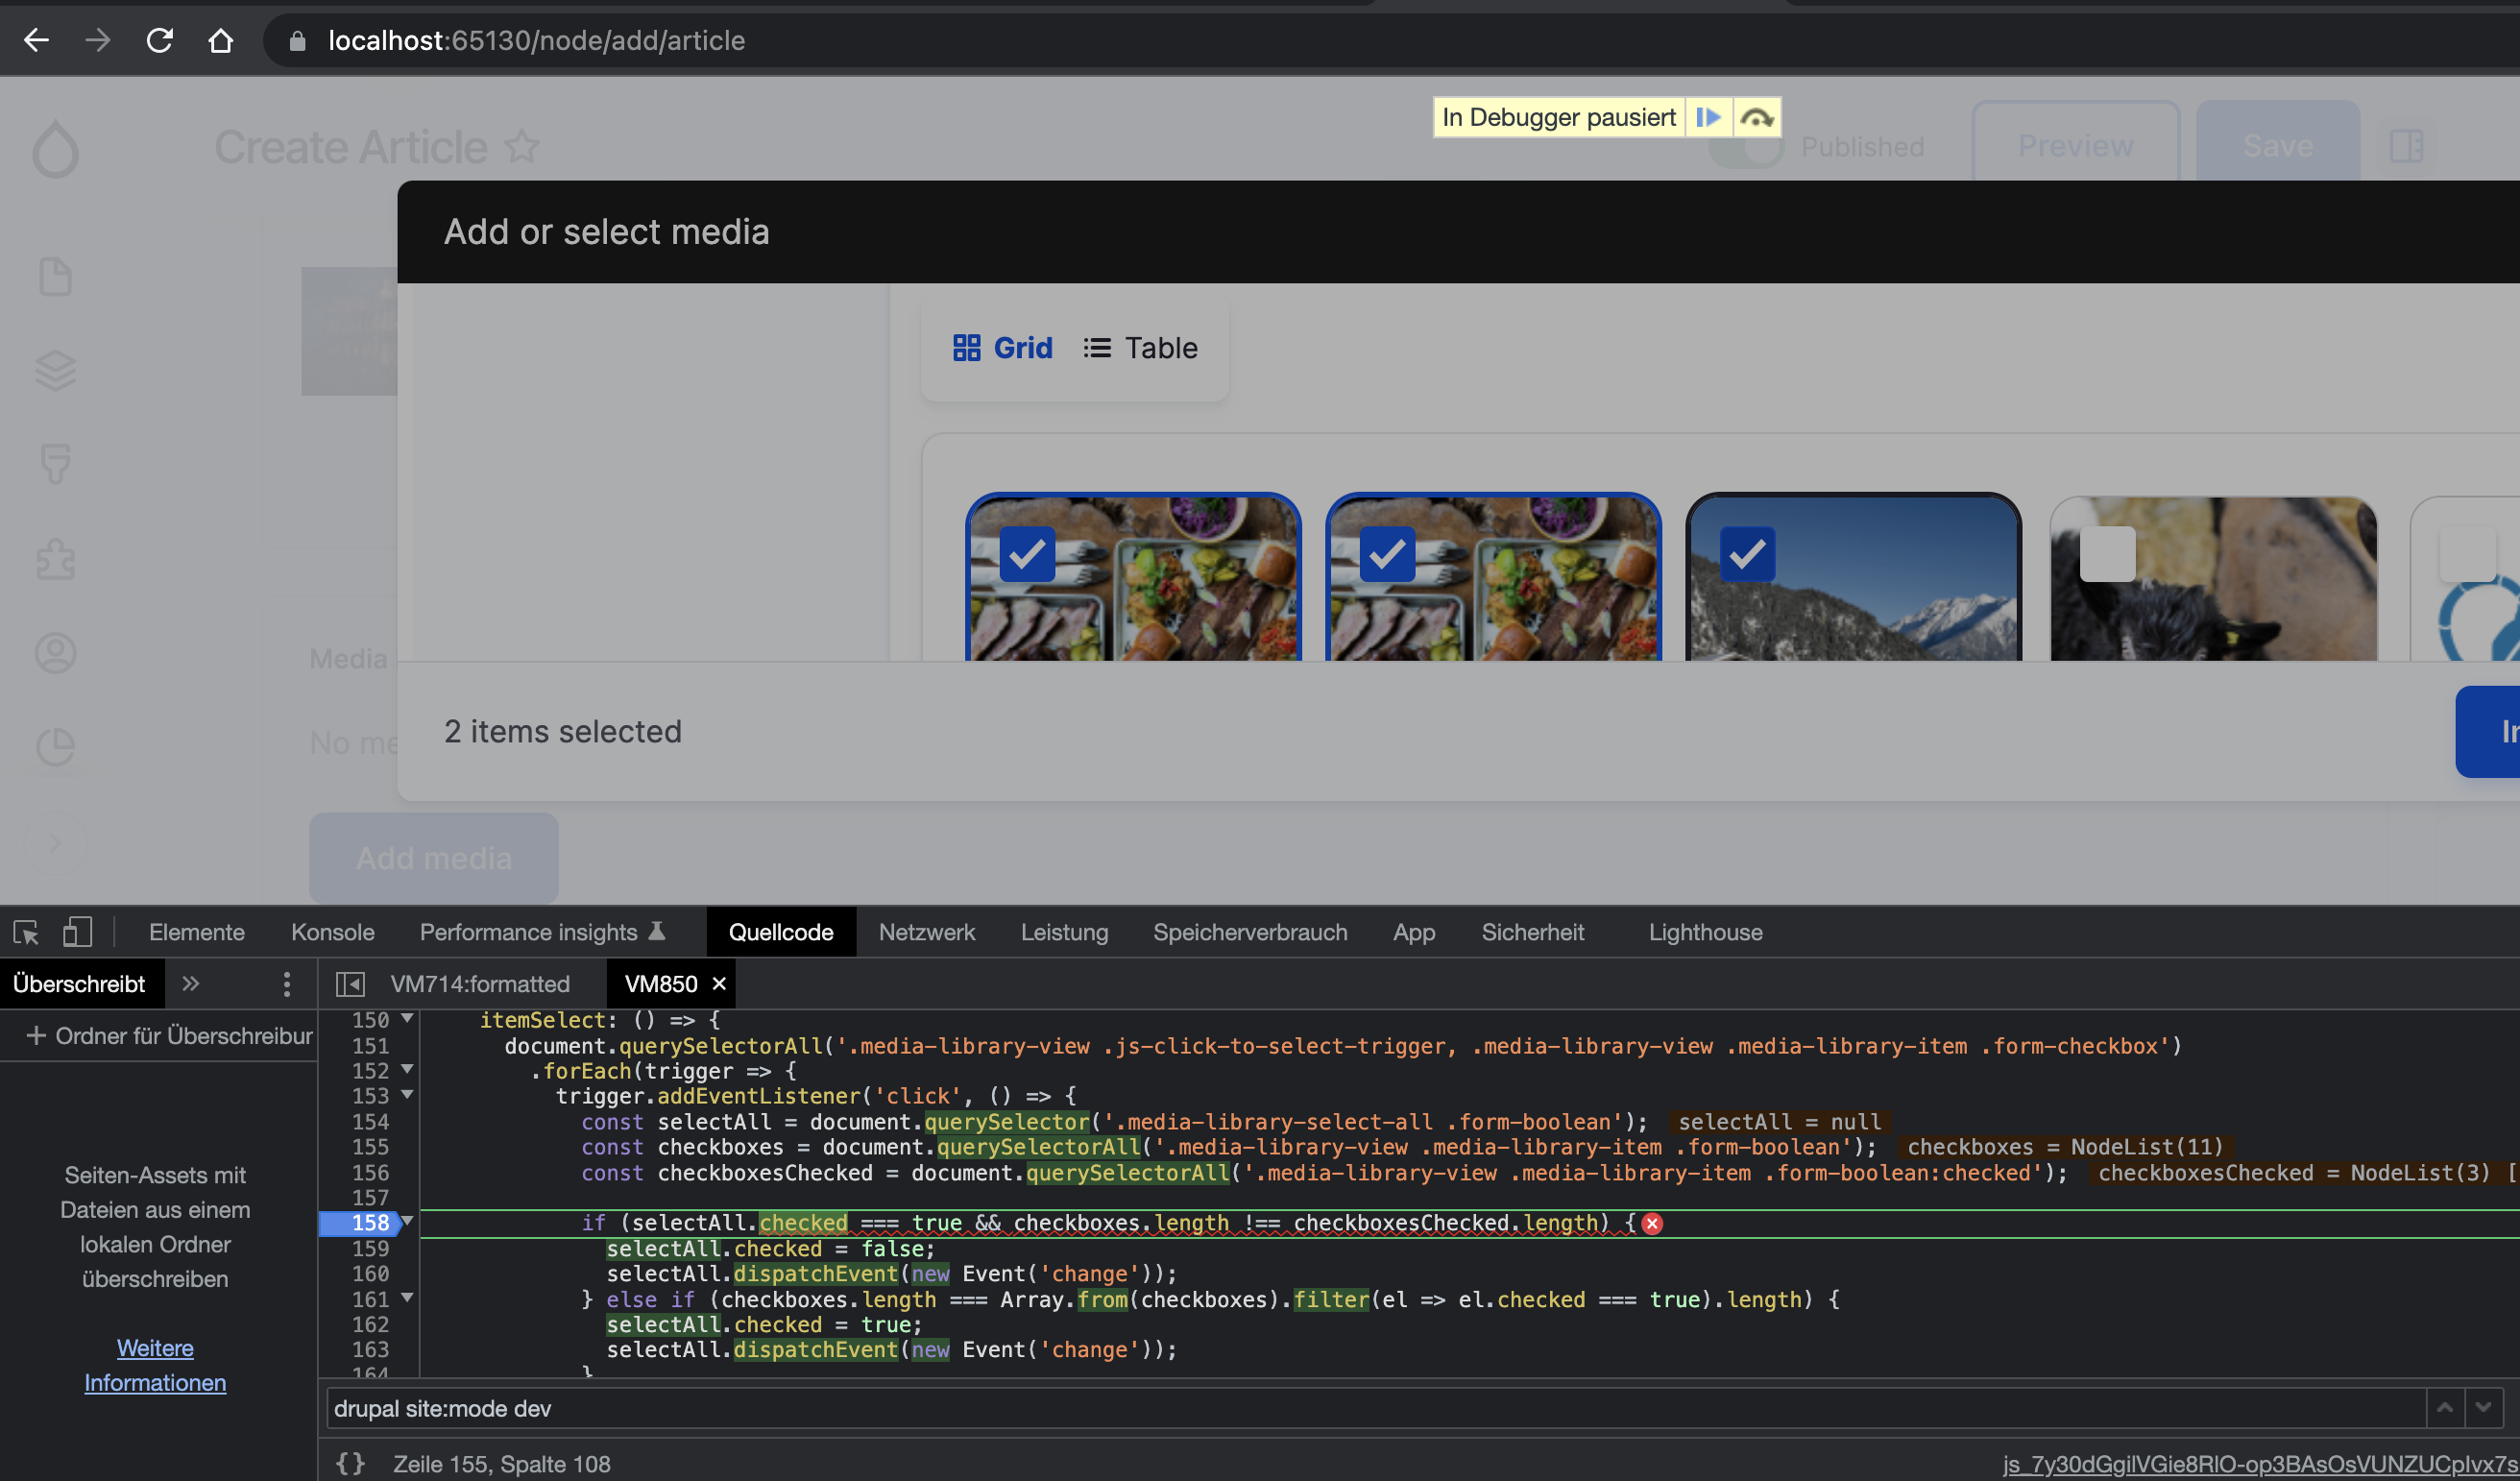The image size is (2520, 1481).
Task: Uncheck the mountain landscape image
Action: [1746, 554]
